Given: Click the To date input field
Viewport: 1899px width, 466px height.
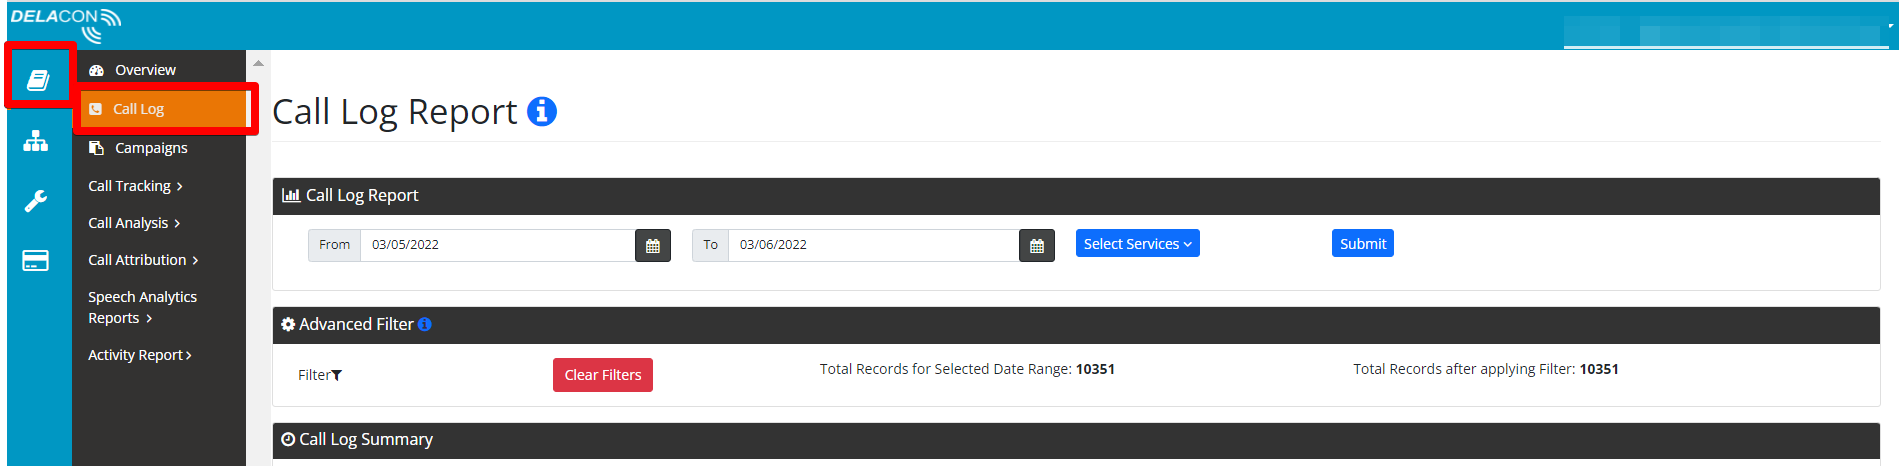Looking at the screenshot, I should (x=874, y=245).
